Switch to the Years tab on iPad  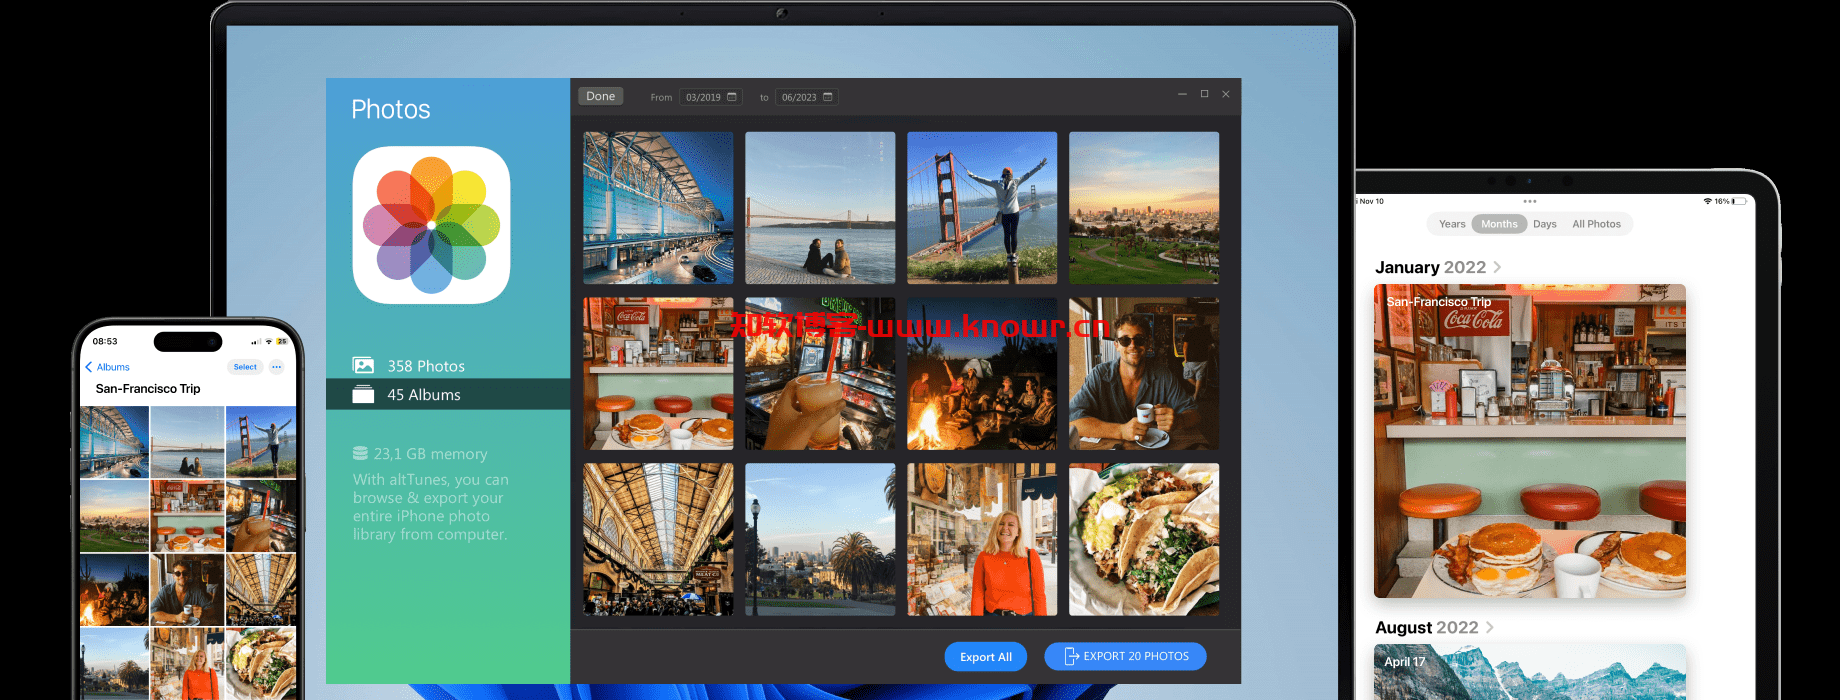(1452, 224)
